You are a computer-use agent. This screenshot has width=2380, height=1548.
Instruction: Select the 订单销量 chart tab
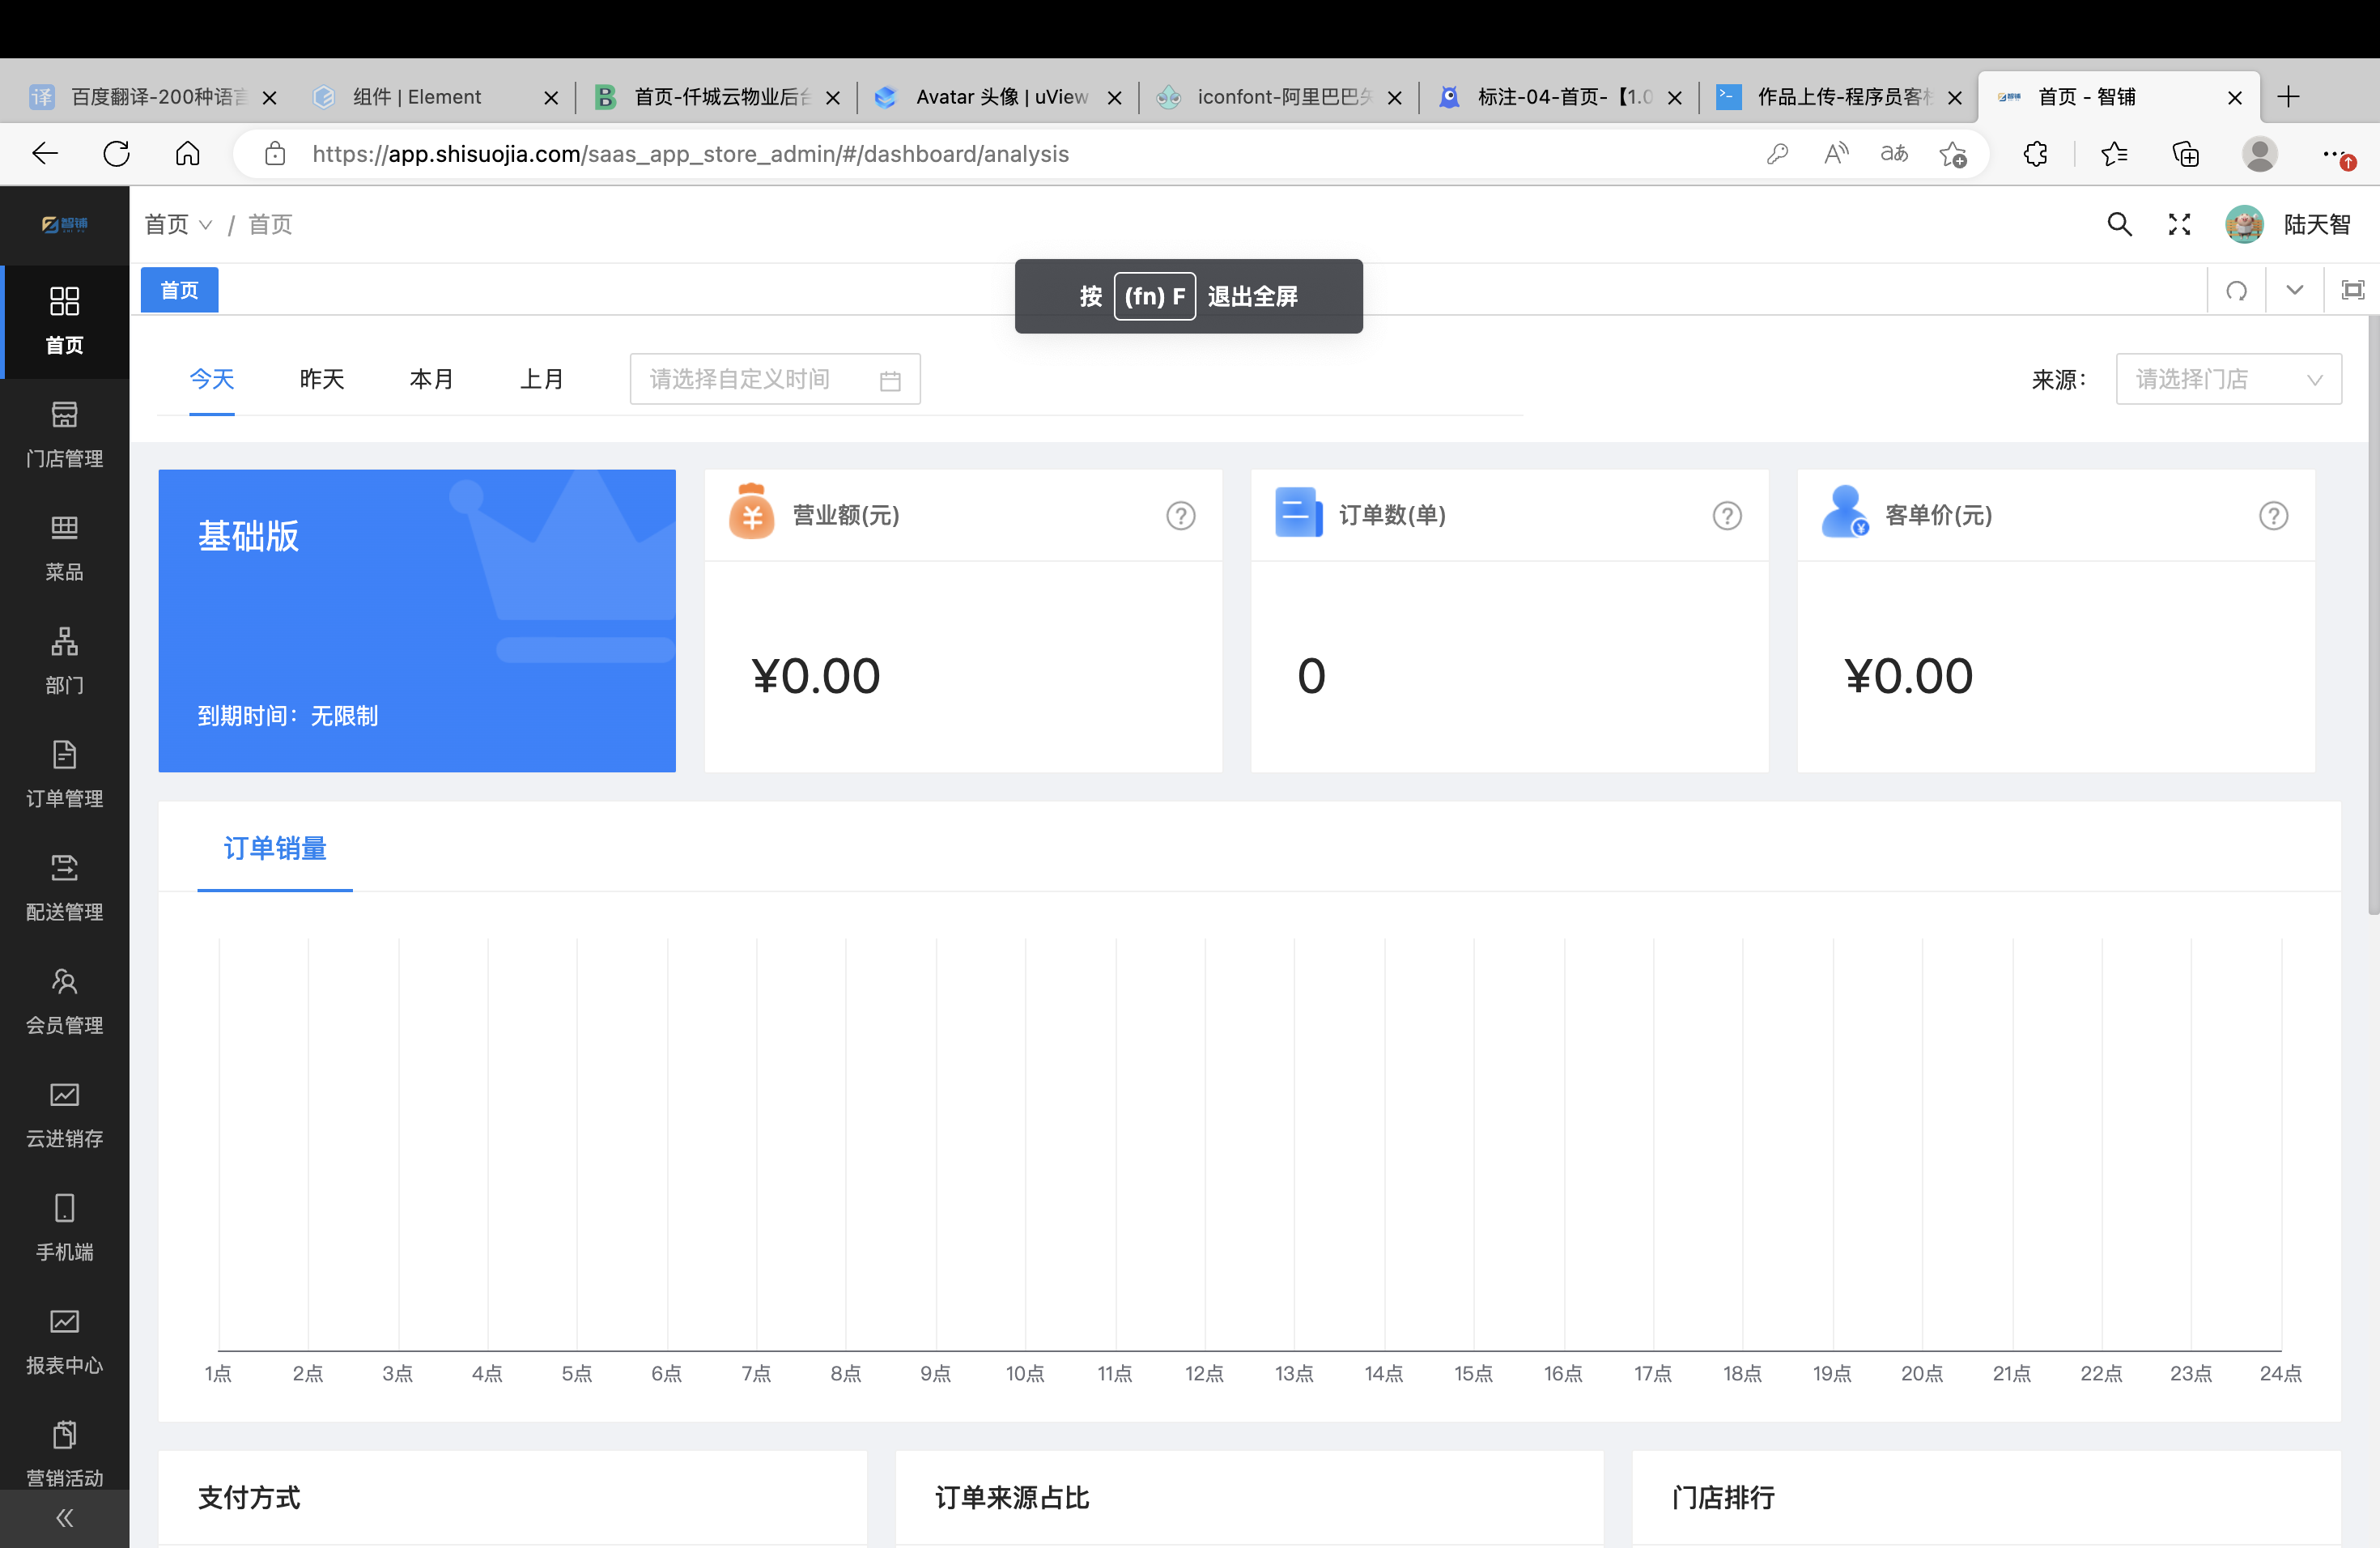point(275,848)
